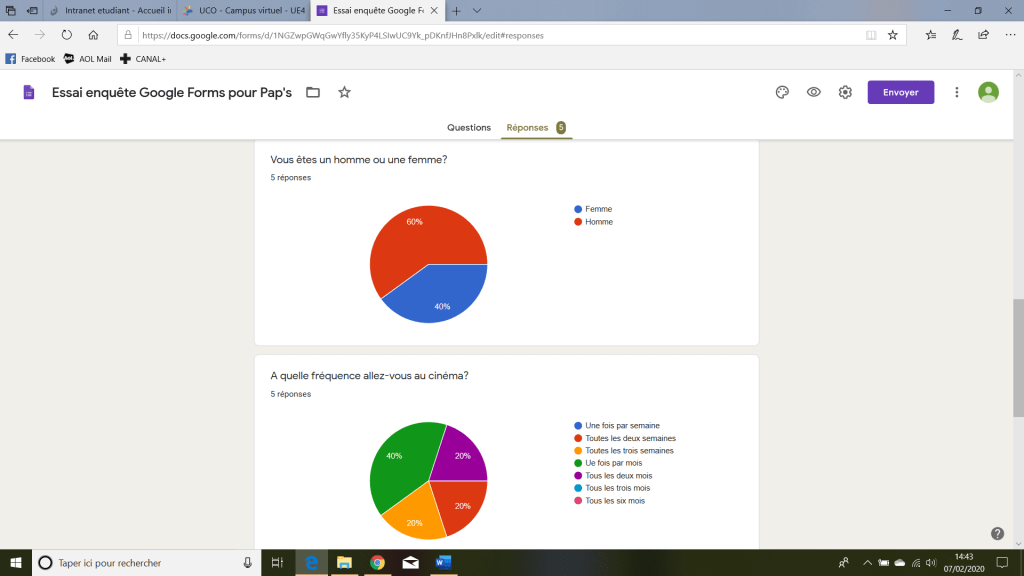Screen dimensions: 1024x576
Task: Star the form with the star icon
Action: point(344,92)
